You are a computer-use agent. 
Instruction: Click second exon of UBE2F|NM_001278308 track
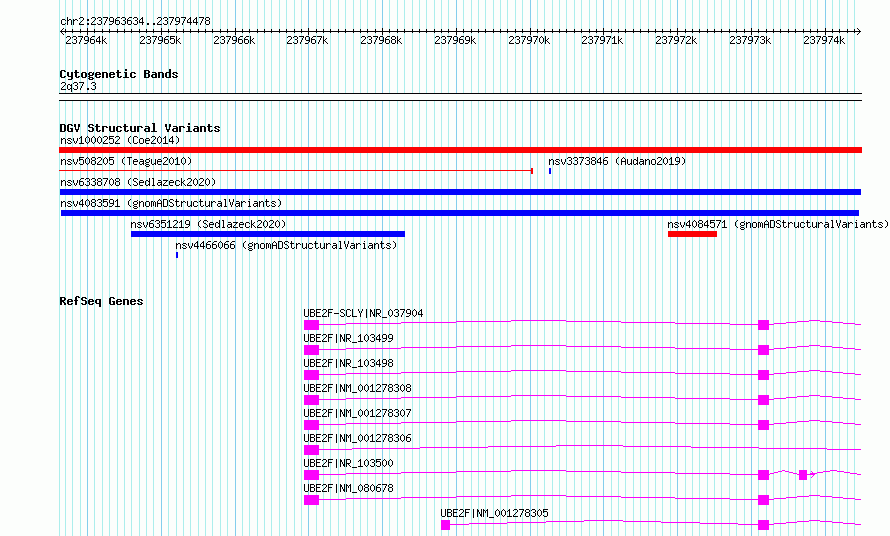click(763, 400)
